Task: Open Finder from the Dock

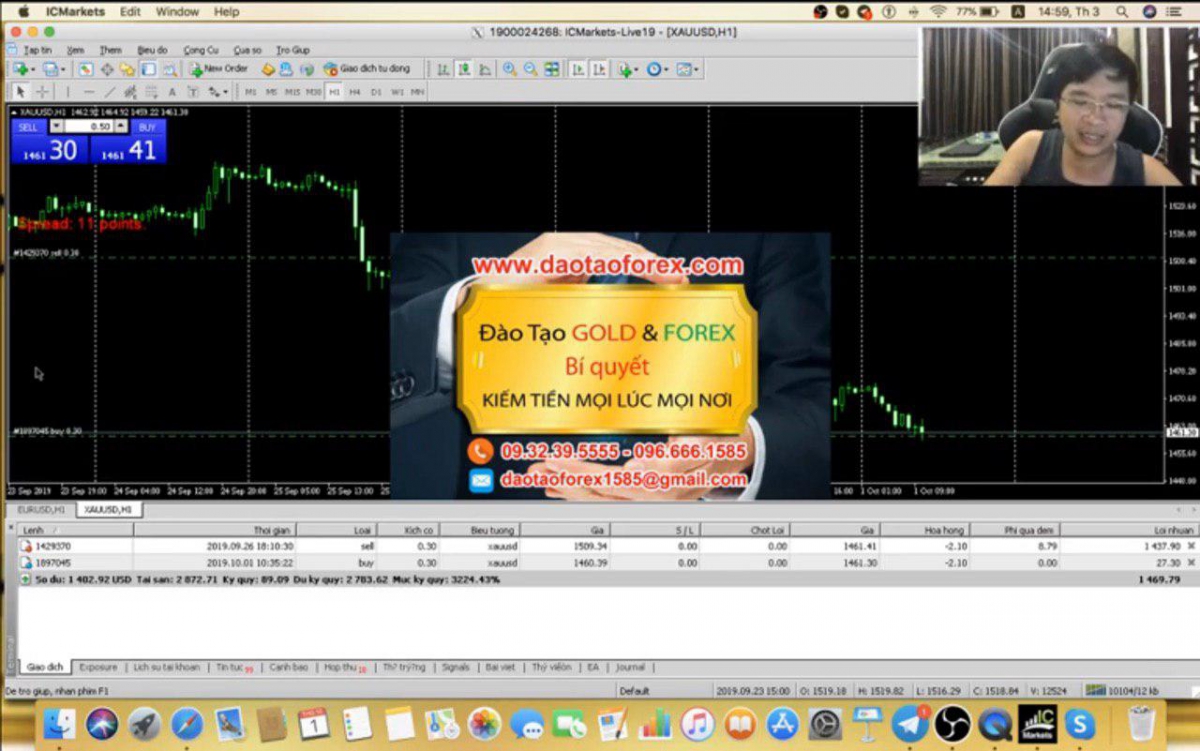Action: (x=61, y=723)
